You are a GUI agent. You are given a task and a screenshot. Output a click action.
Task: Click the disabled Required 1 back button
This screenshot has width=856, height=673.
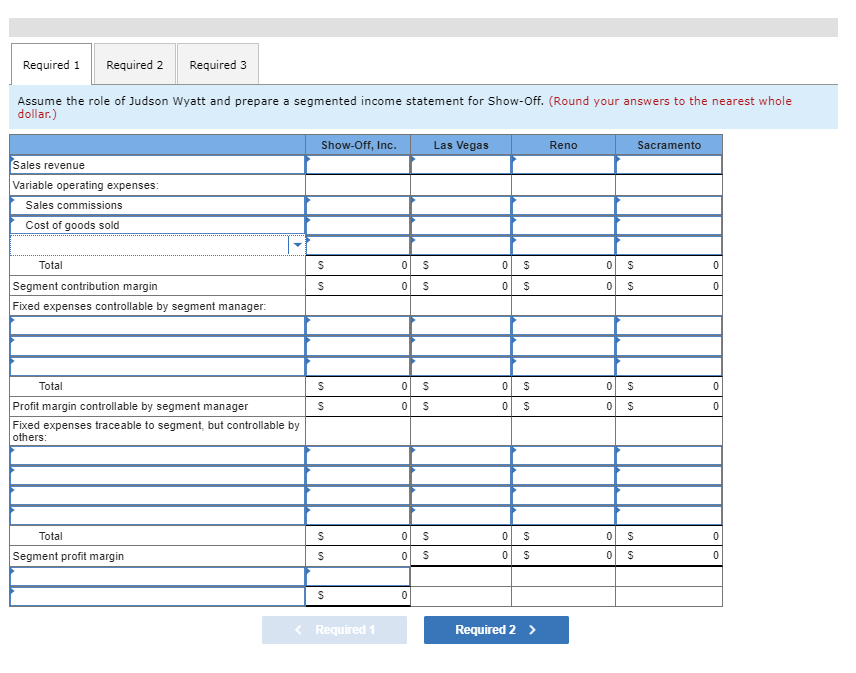[x=334, y=629]
